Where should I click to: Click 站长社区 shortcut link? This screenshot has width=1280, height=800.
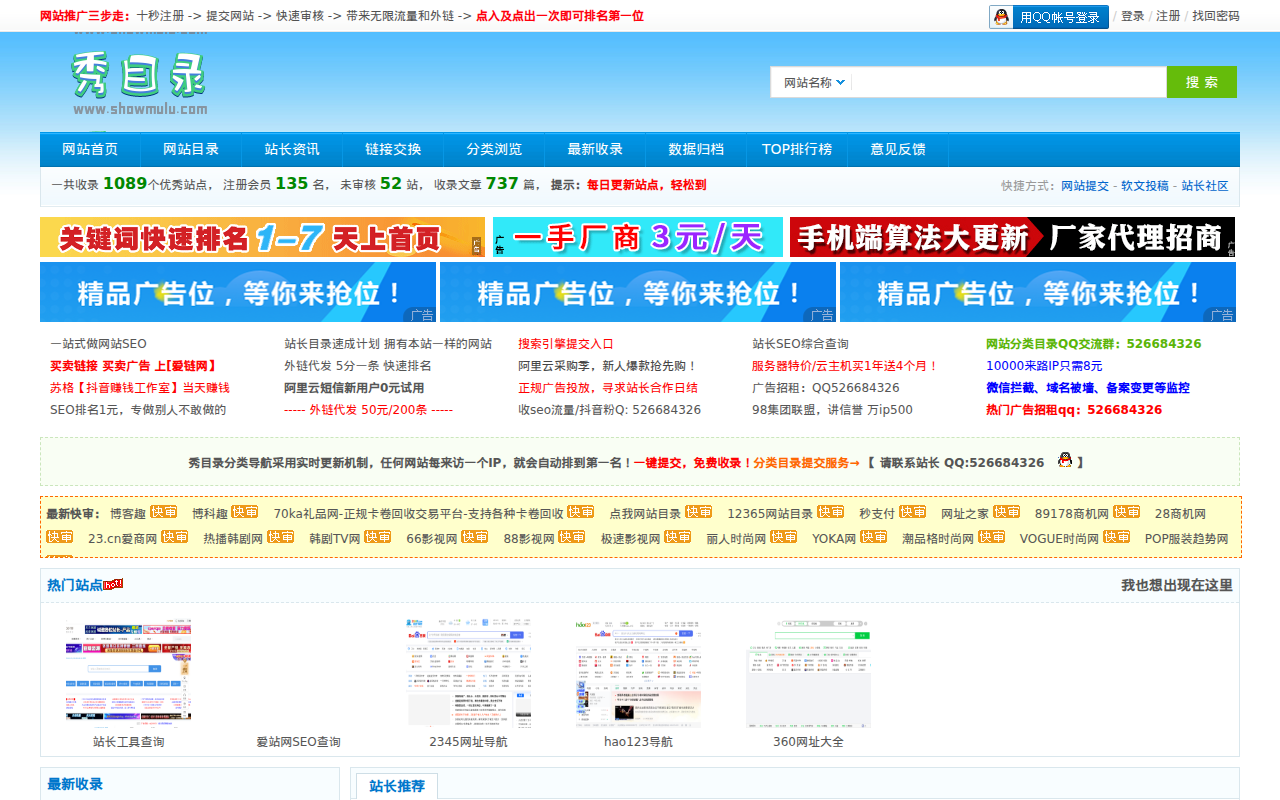(1205, 186)
